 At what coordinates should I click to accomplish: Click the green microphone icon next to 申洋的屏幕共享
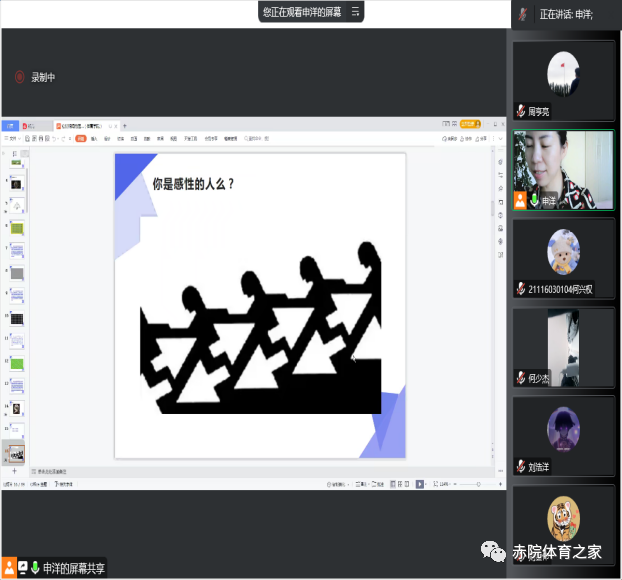point(35,568)
